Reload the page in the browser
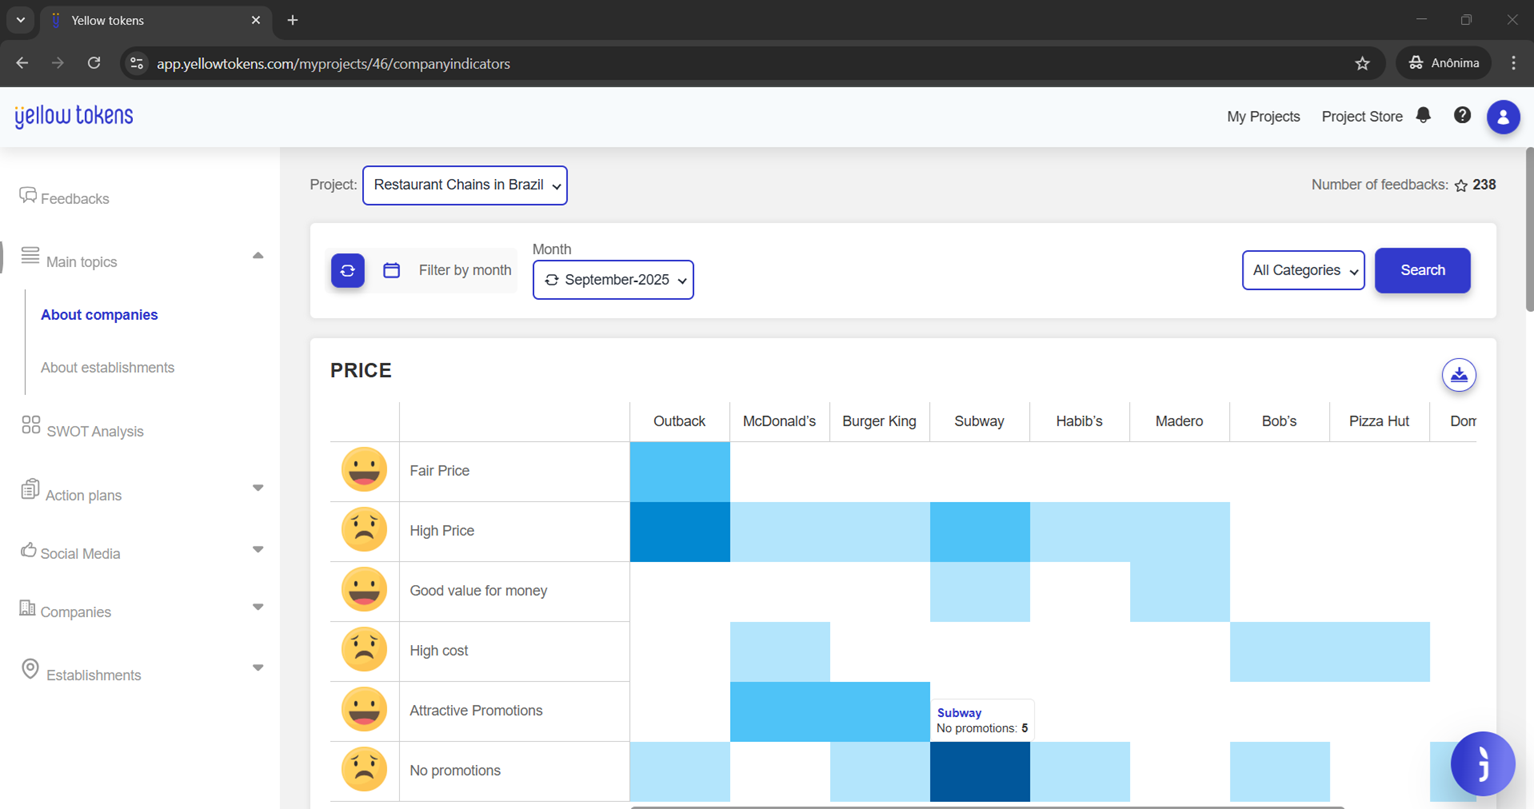Image resolution: width=1534 pixels, height=809 pixels. (94, 63)
